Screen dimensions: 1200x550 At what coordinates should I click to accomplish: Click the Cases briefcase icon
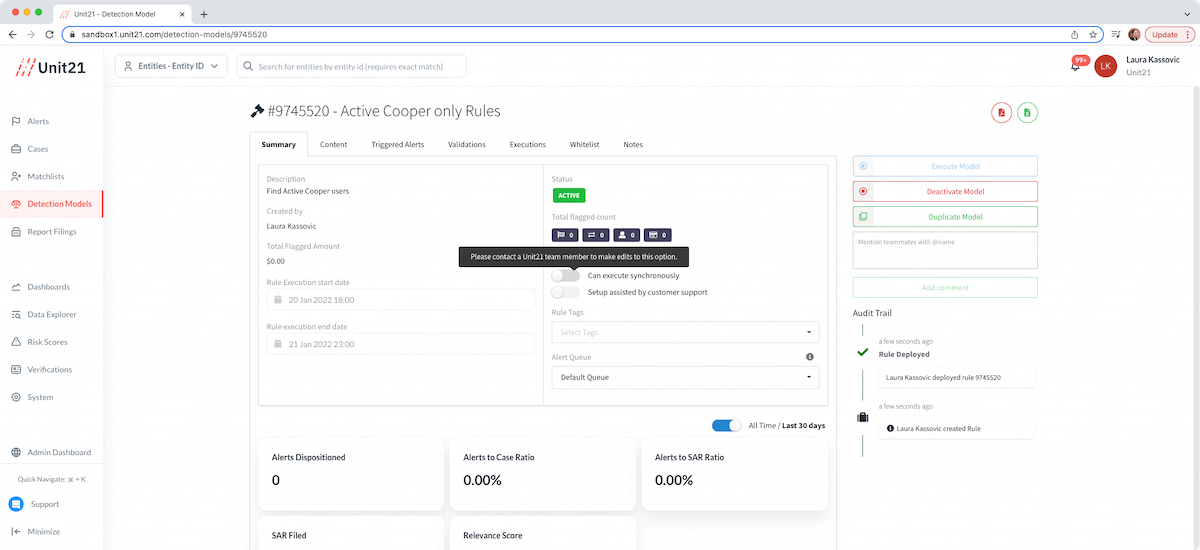coord(16,149)
